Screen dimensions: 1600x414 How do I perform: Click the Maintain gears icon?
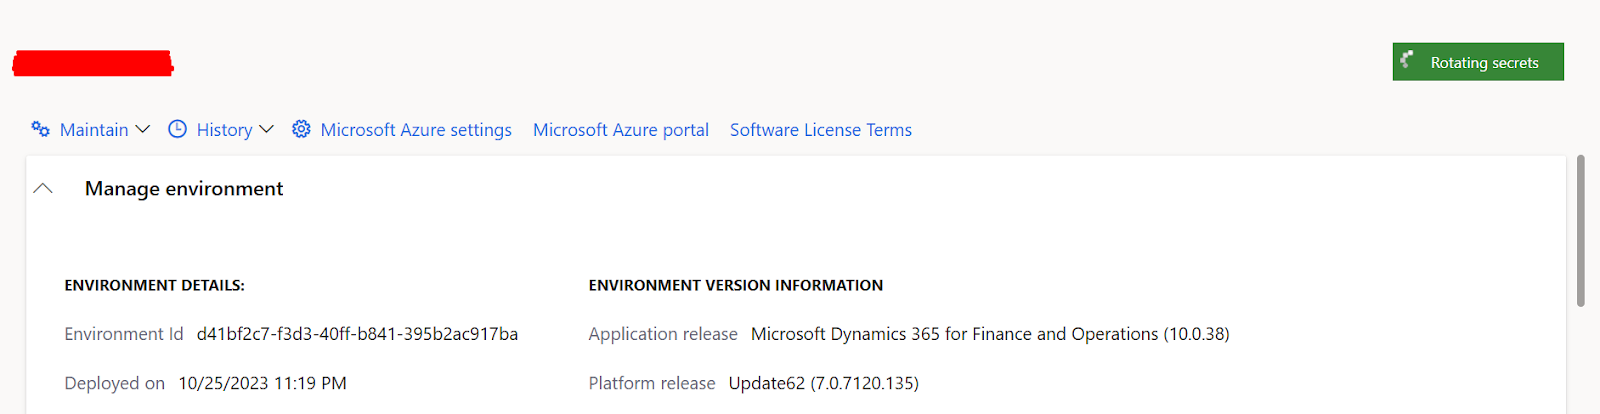pos(40,129)
